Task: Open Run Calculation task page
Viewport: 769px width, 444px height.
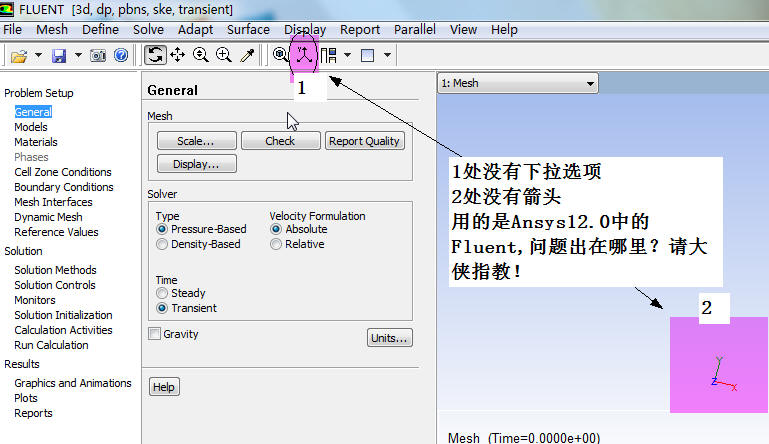Action: pos(51,345)
